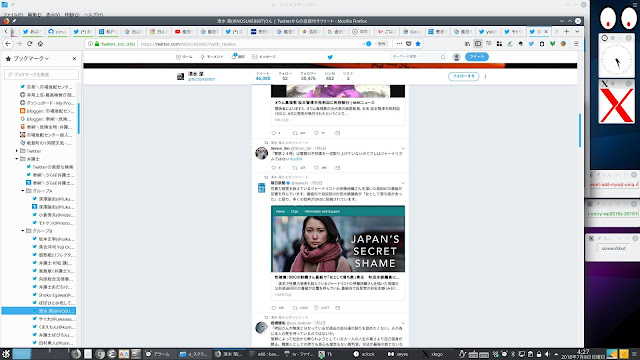Switch to the first Twitter tab
This screenshot has height=360, width=640.
[x=32, y=31]
